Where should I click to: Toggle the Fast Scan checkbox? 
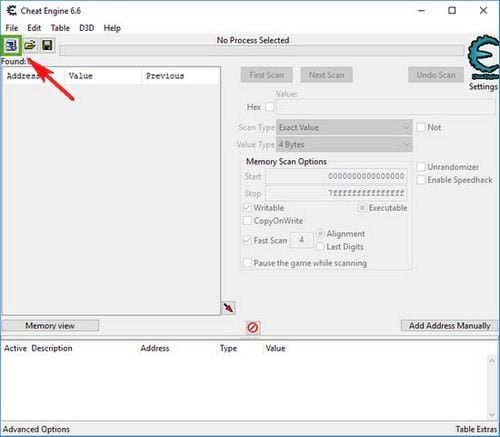point(247,240)
